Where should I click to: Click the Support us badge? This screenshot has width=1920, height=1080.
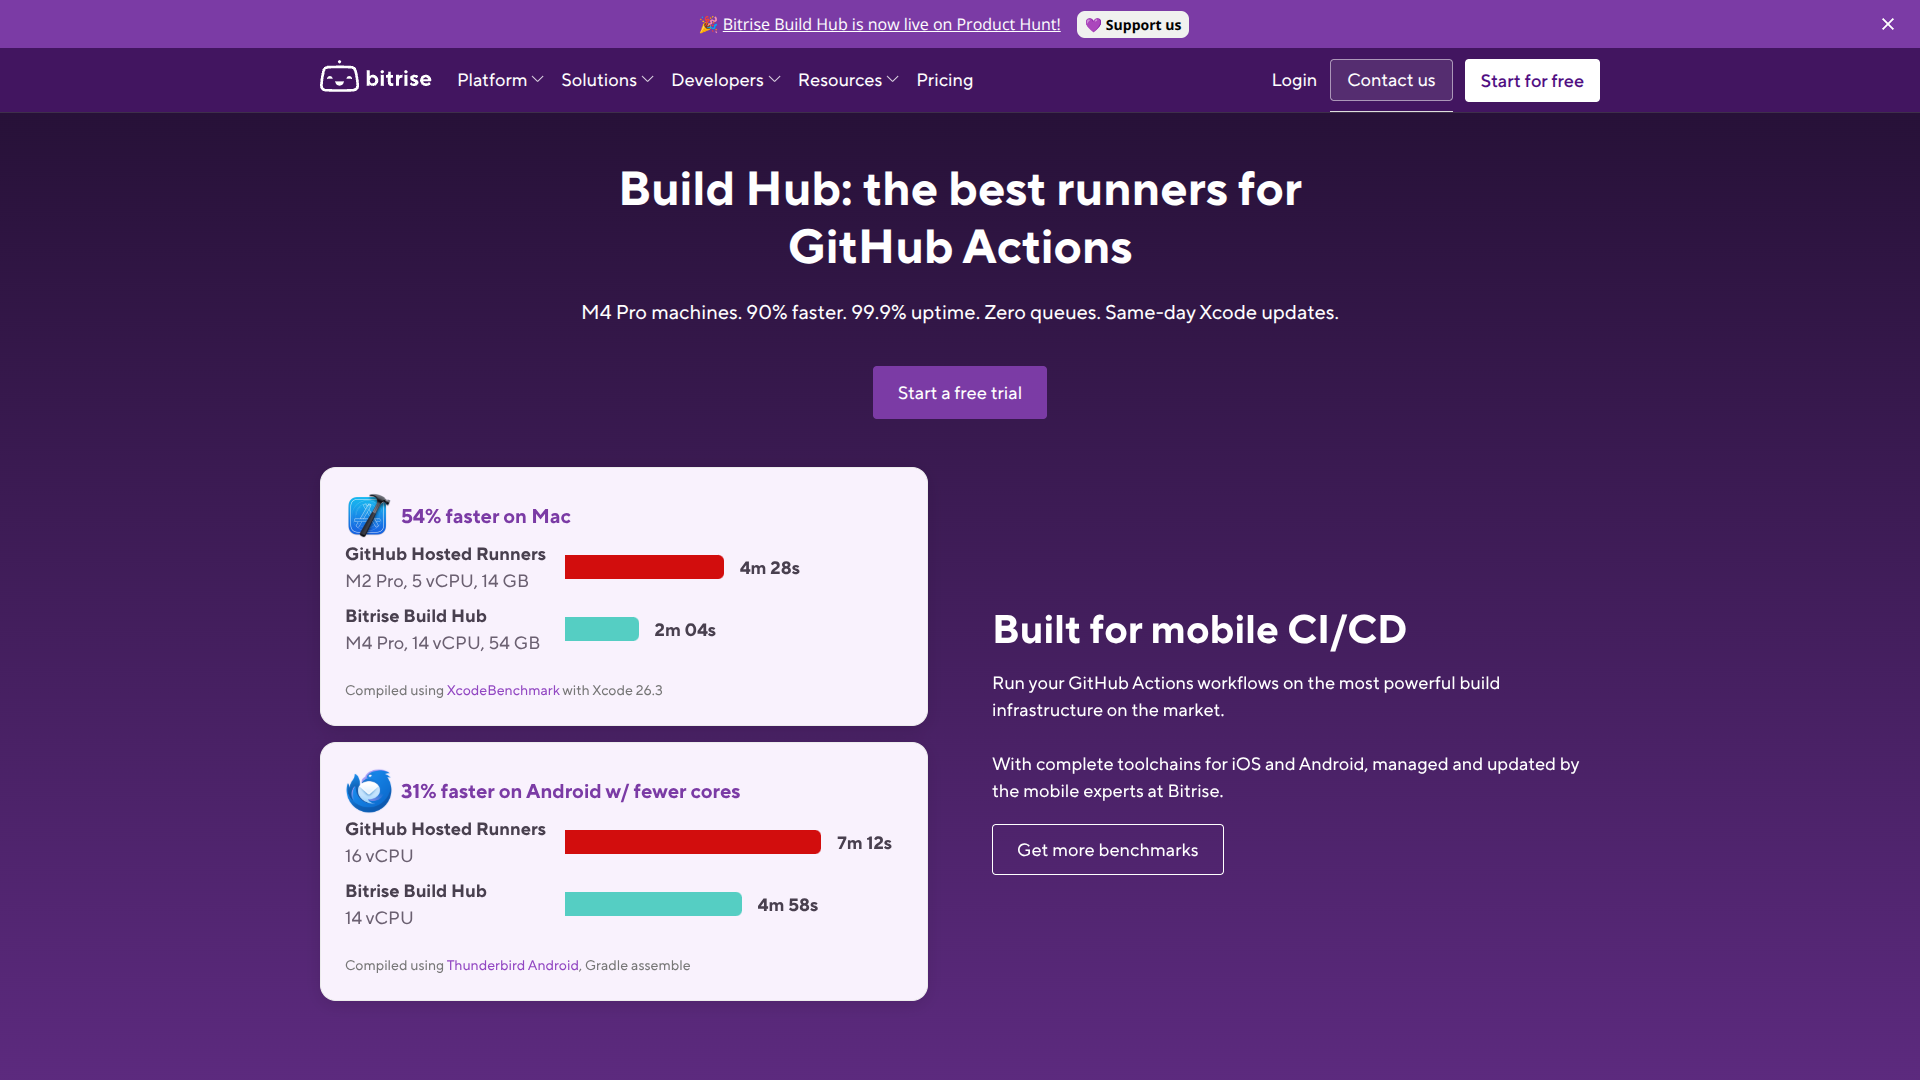tap(1133, 24)
